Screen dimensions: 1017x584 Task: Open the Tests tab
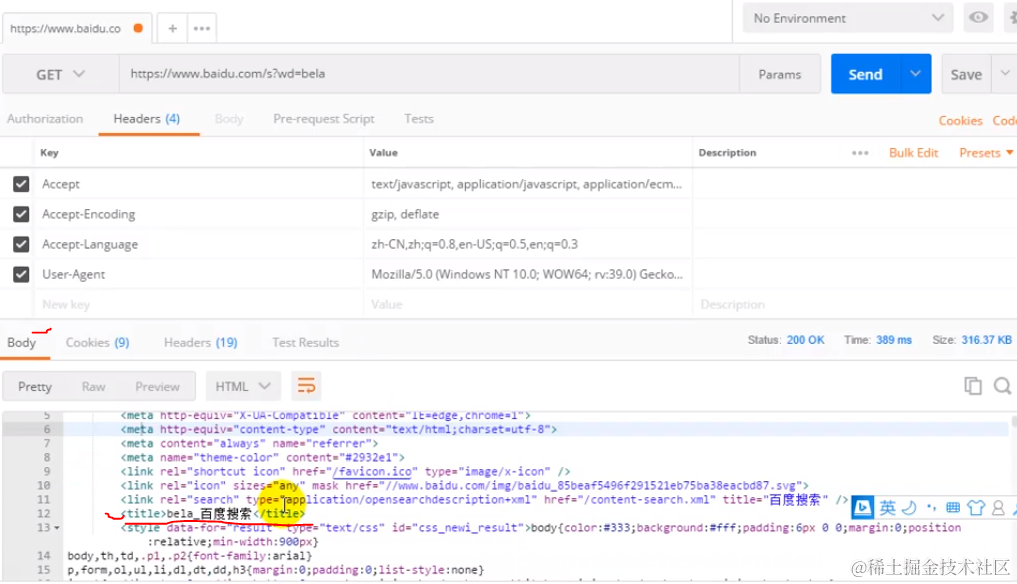coord(418,119)
